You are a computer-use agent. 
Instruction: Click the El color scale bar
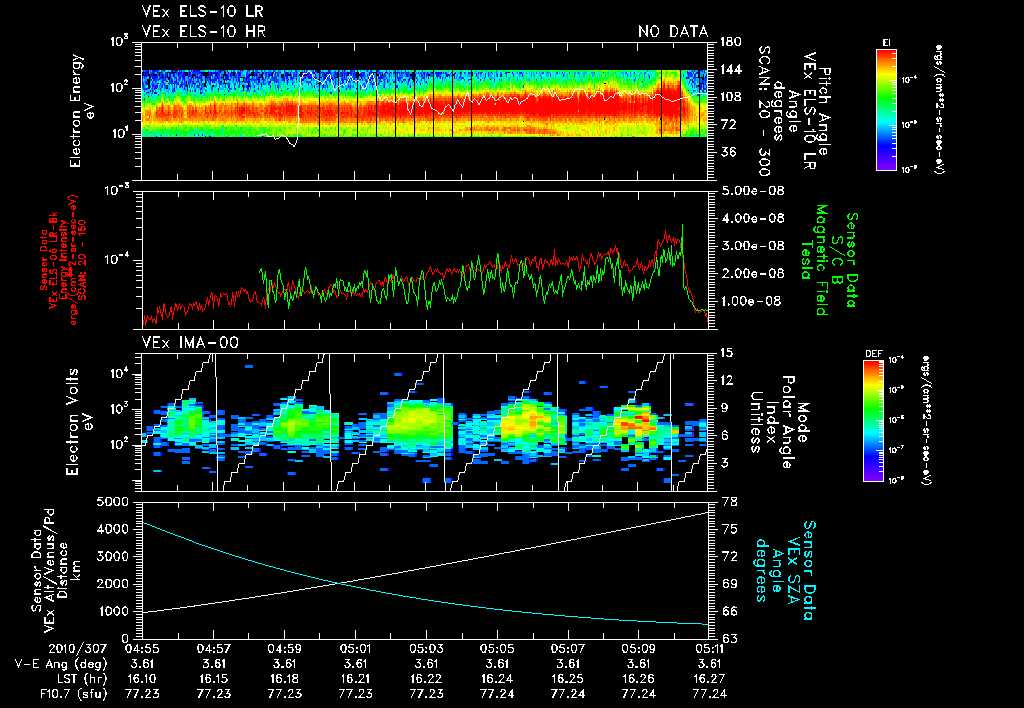(886, 109)
